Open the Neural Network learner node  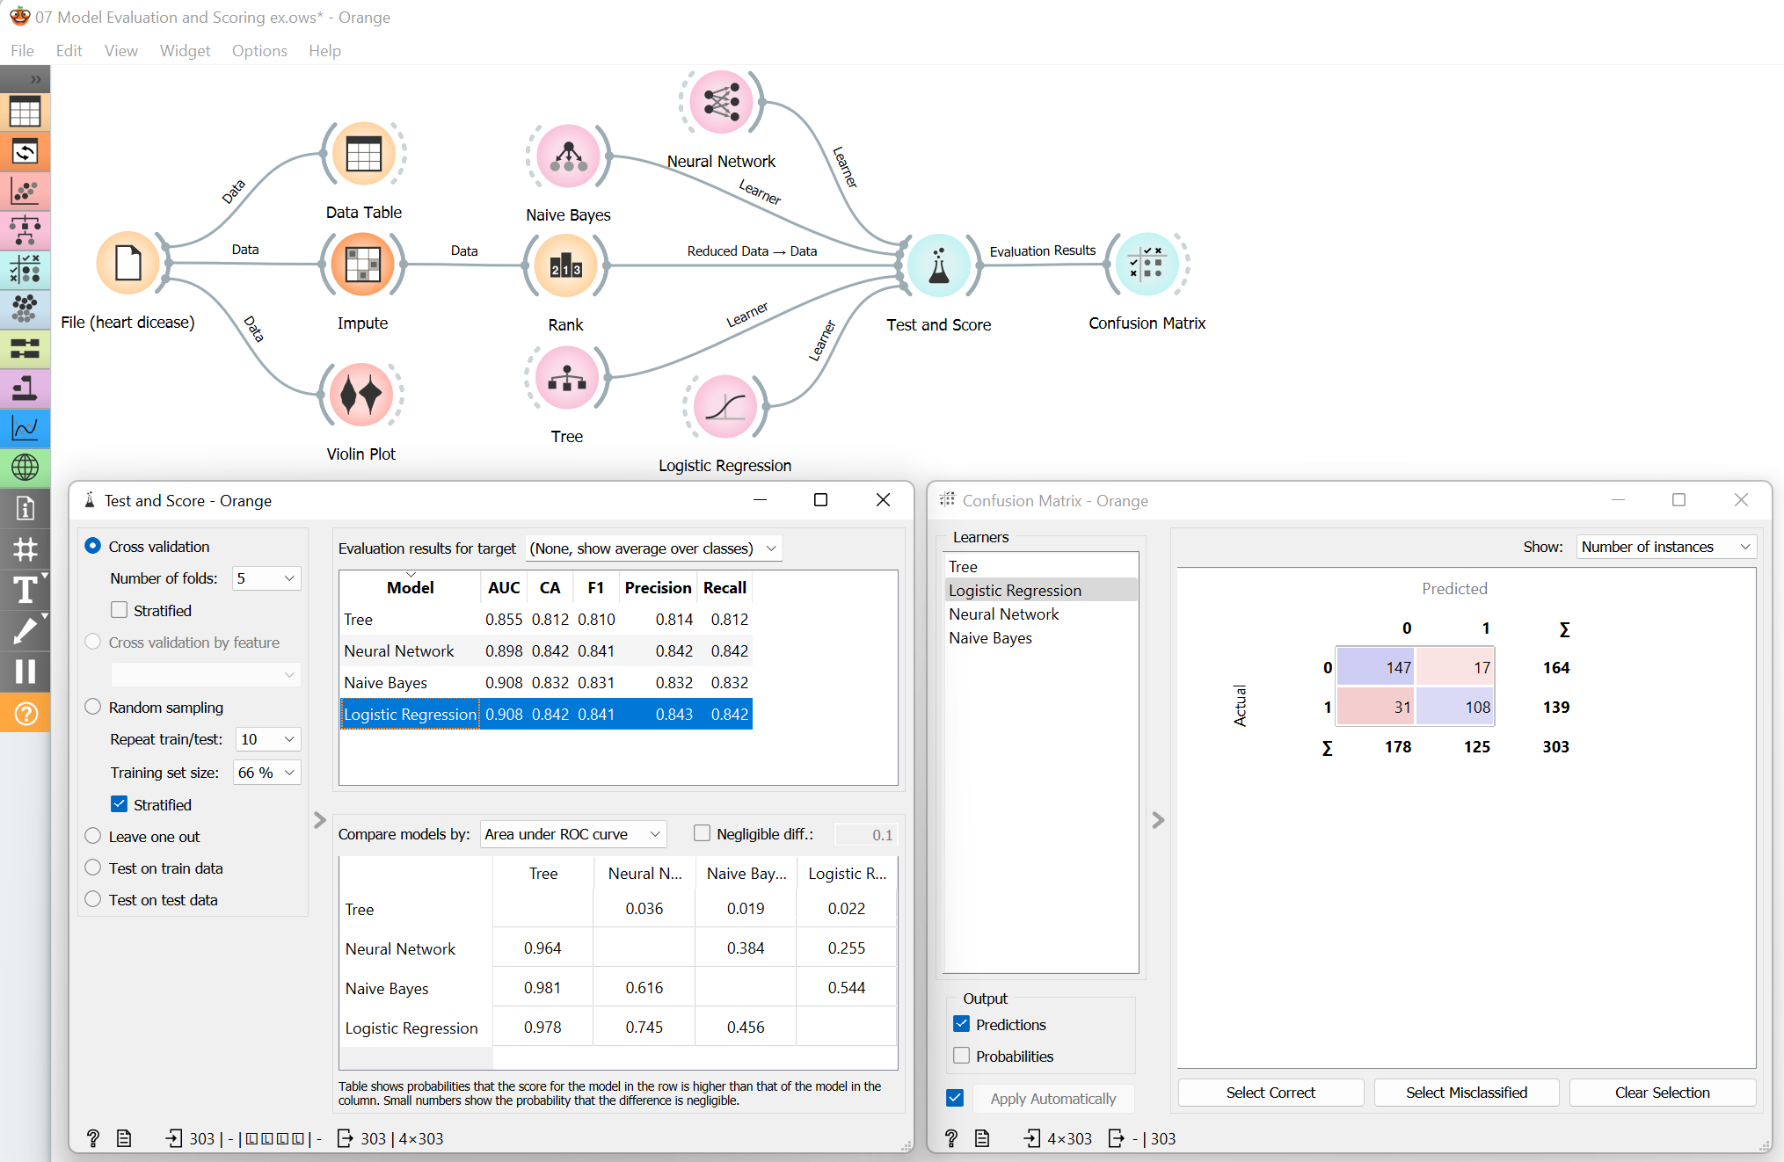[721, 102]
